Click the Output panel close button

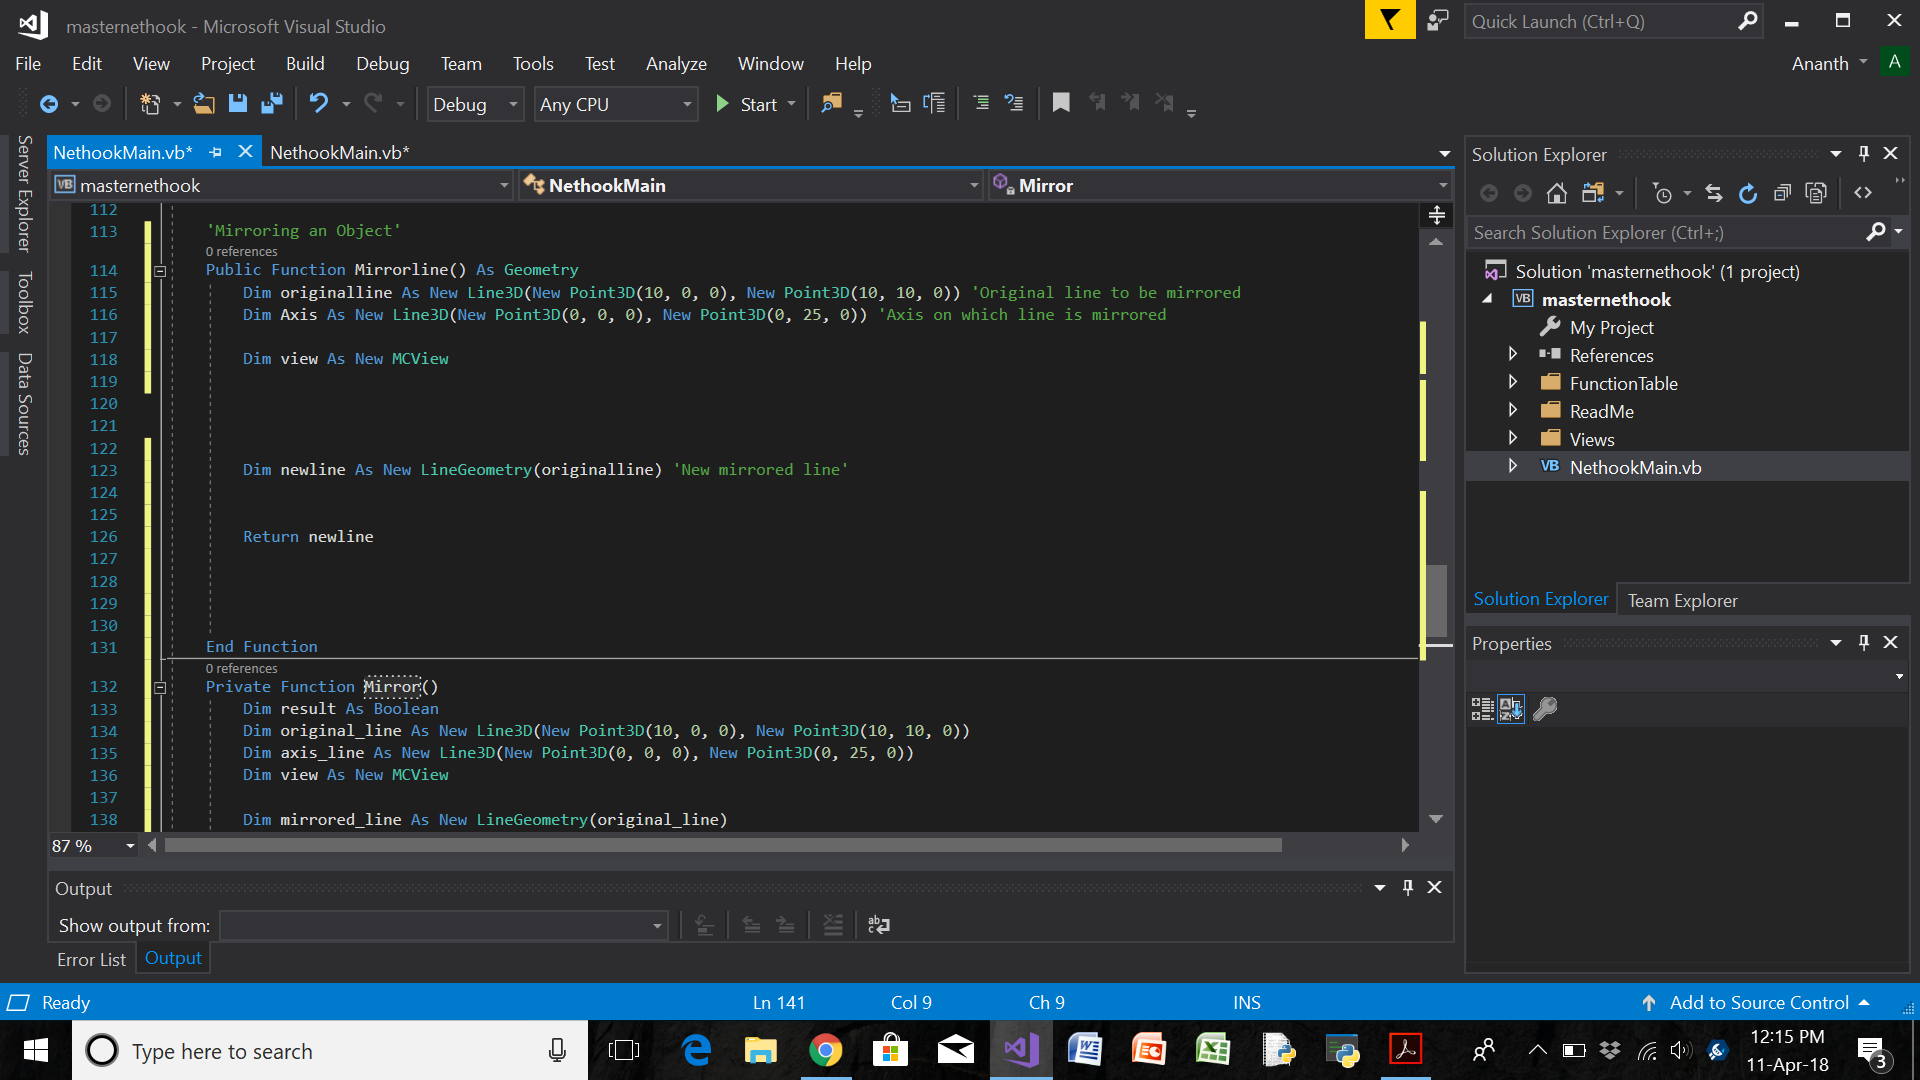tap(1435, 886)
